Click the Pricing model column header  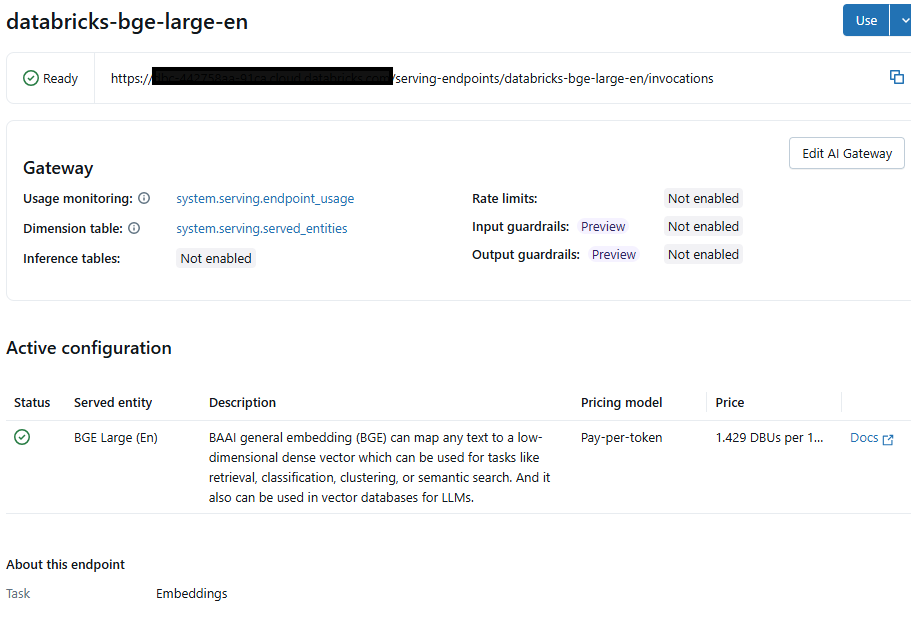(621, 402)
